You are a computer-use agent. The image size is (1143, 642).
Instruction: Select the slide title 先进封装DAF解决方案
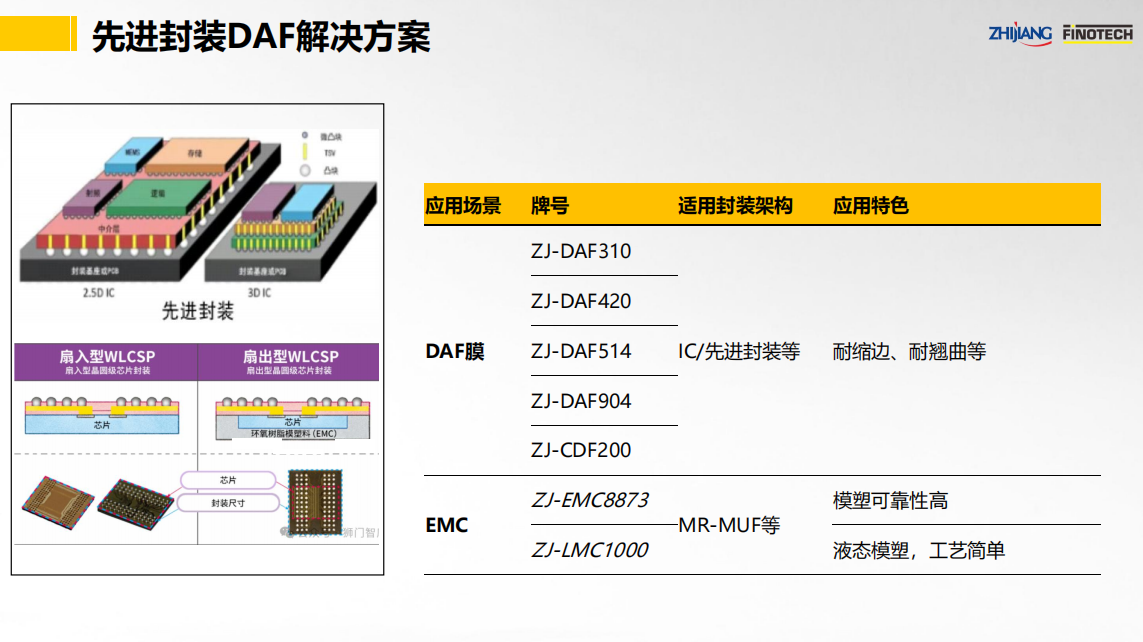click(261, 37)
